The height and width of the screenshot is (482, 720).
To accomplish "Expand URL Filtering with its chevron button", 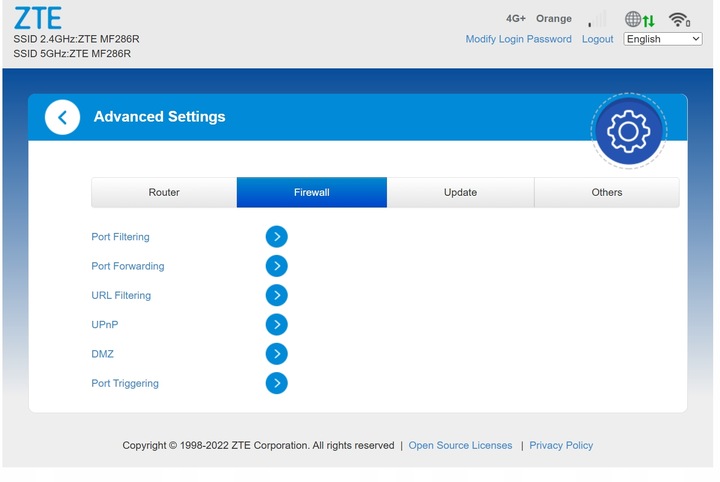I will (276, 295).
